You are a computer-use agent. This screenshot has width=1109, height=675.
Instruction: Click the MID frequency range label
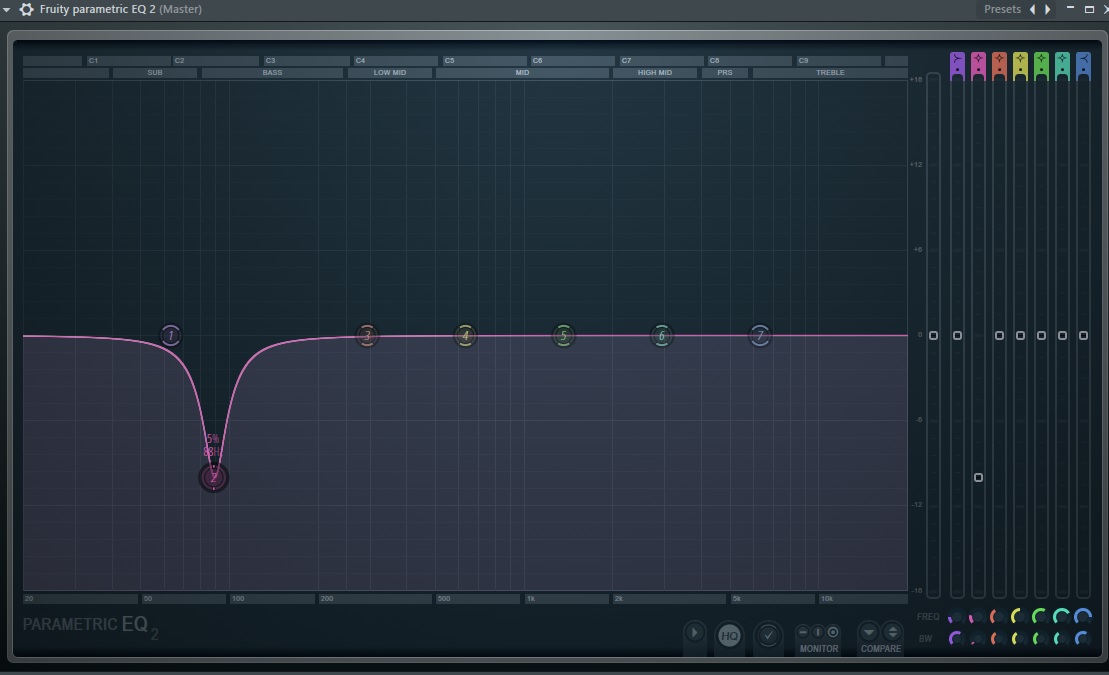pos(522,73)
